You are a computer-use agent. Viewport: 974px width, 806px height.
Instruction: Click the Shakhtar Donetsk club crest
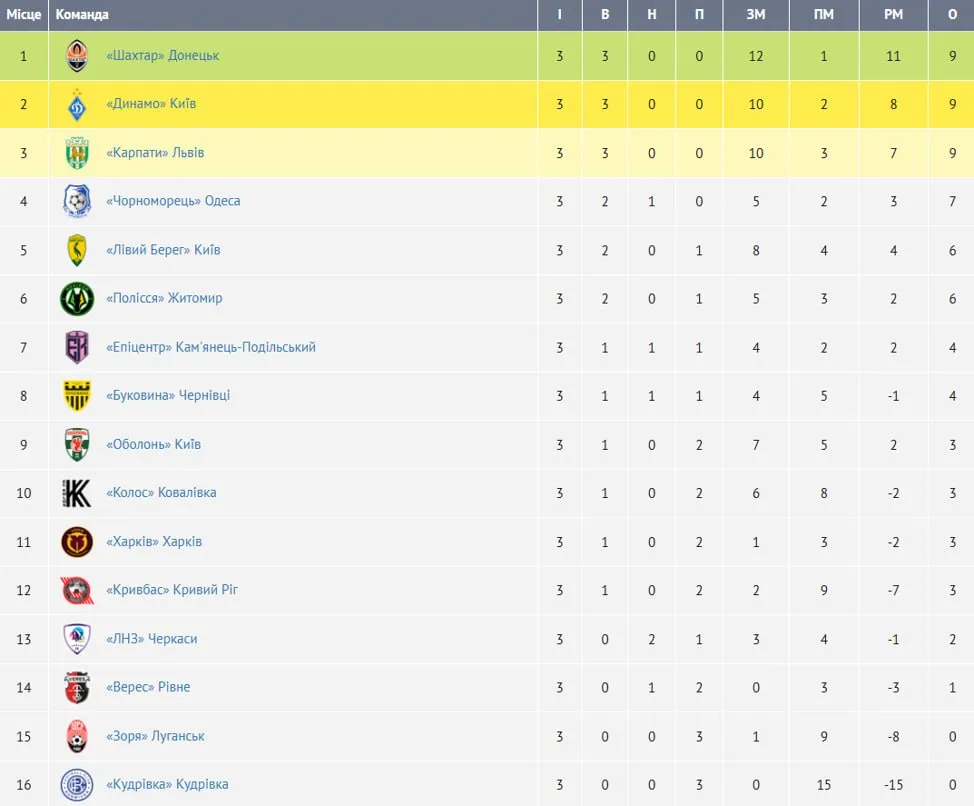(77, 56)
